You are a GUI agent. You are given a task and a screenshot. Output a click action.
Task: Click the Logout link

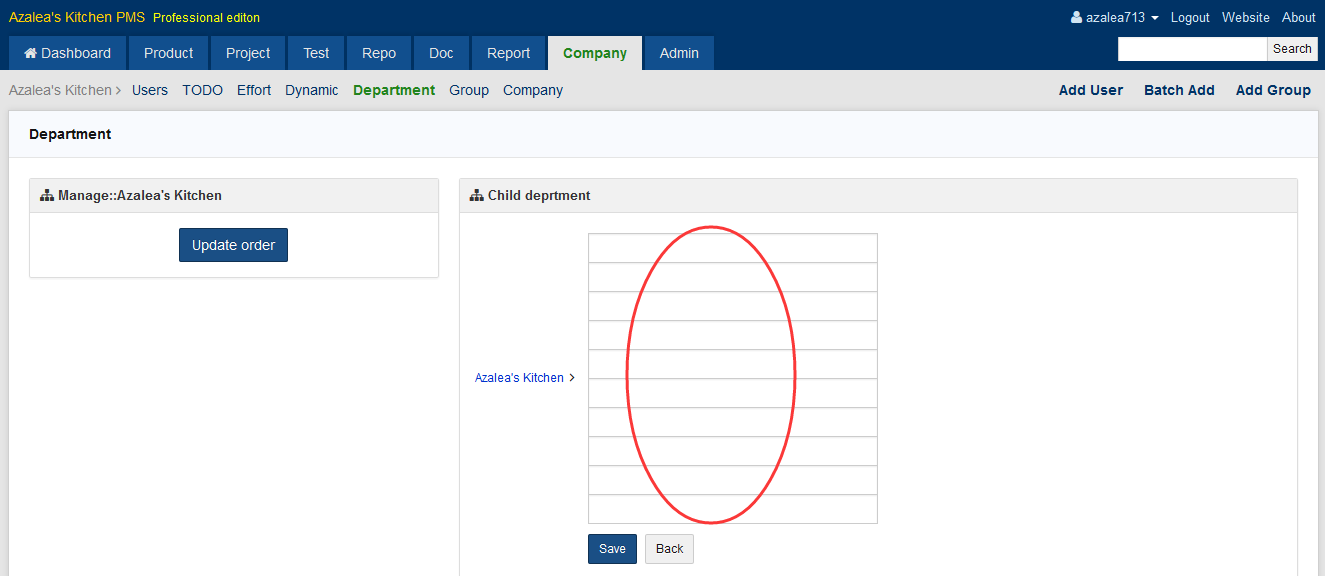1190,18
